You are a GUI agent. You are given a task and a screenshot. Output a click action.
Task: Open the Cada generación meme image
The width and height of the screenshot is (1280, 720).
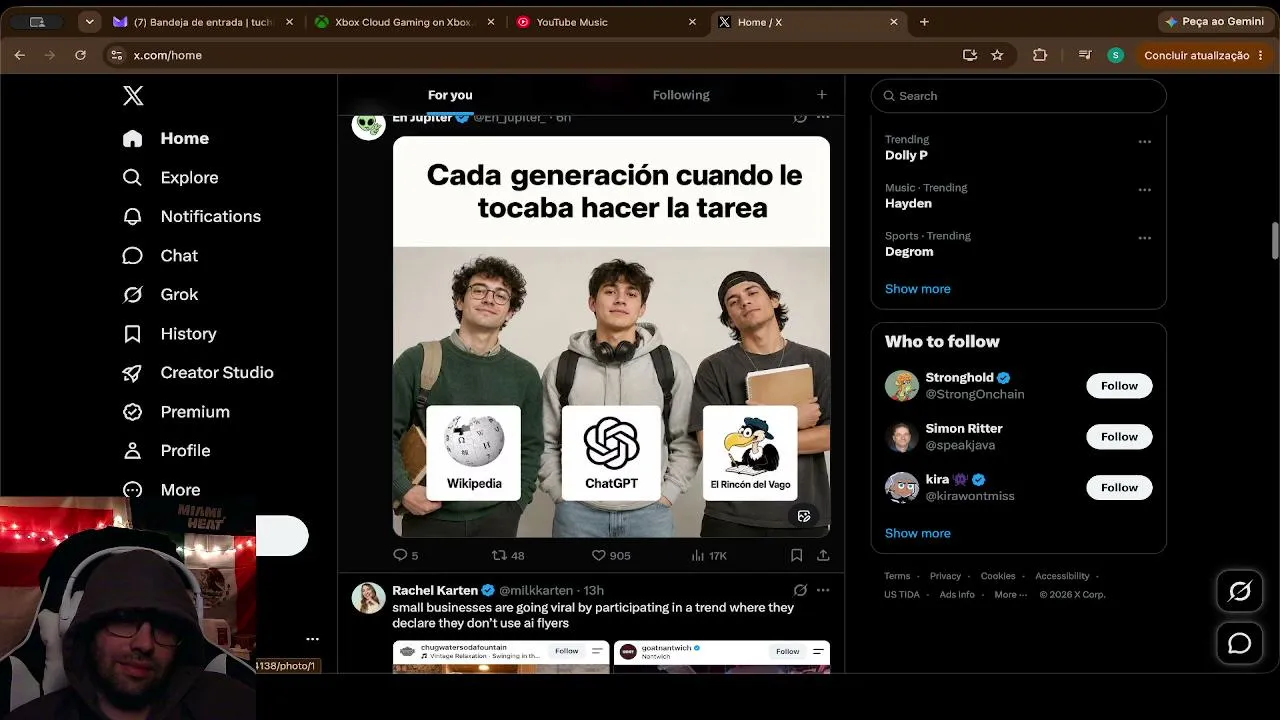point(611,337)
